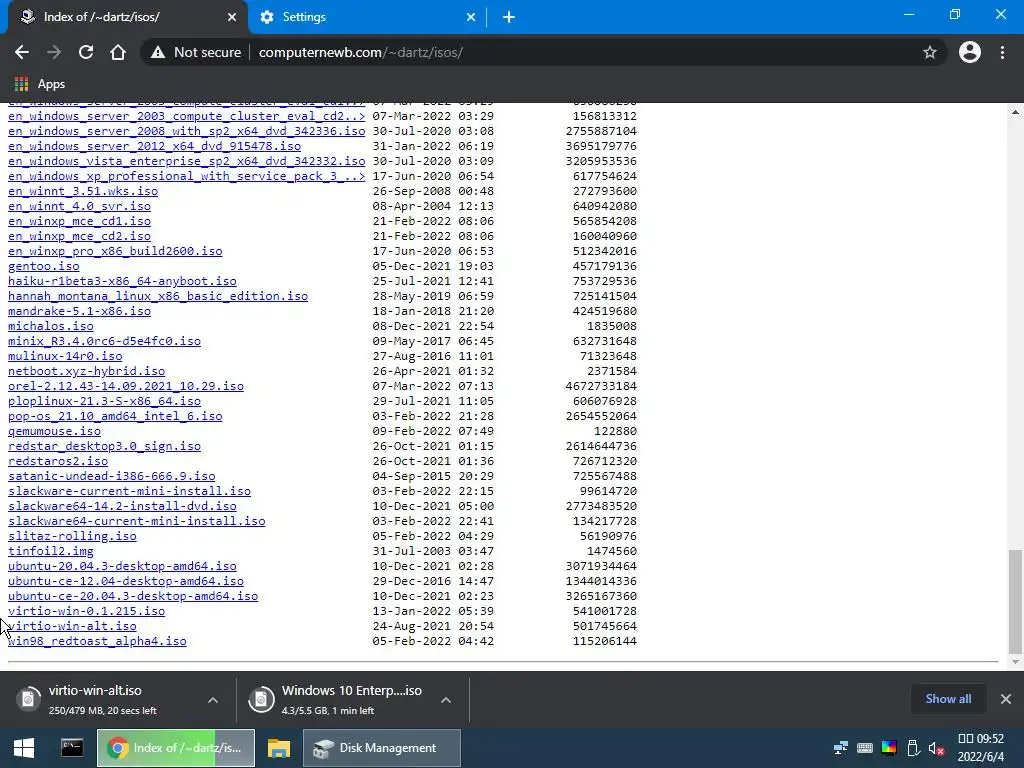Switch to Disk Management window
This screenshot has height=768, width=1024.
382,748
